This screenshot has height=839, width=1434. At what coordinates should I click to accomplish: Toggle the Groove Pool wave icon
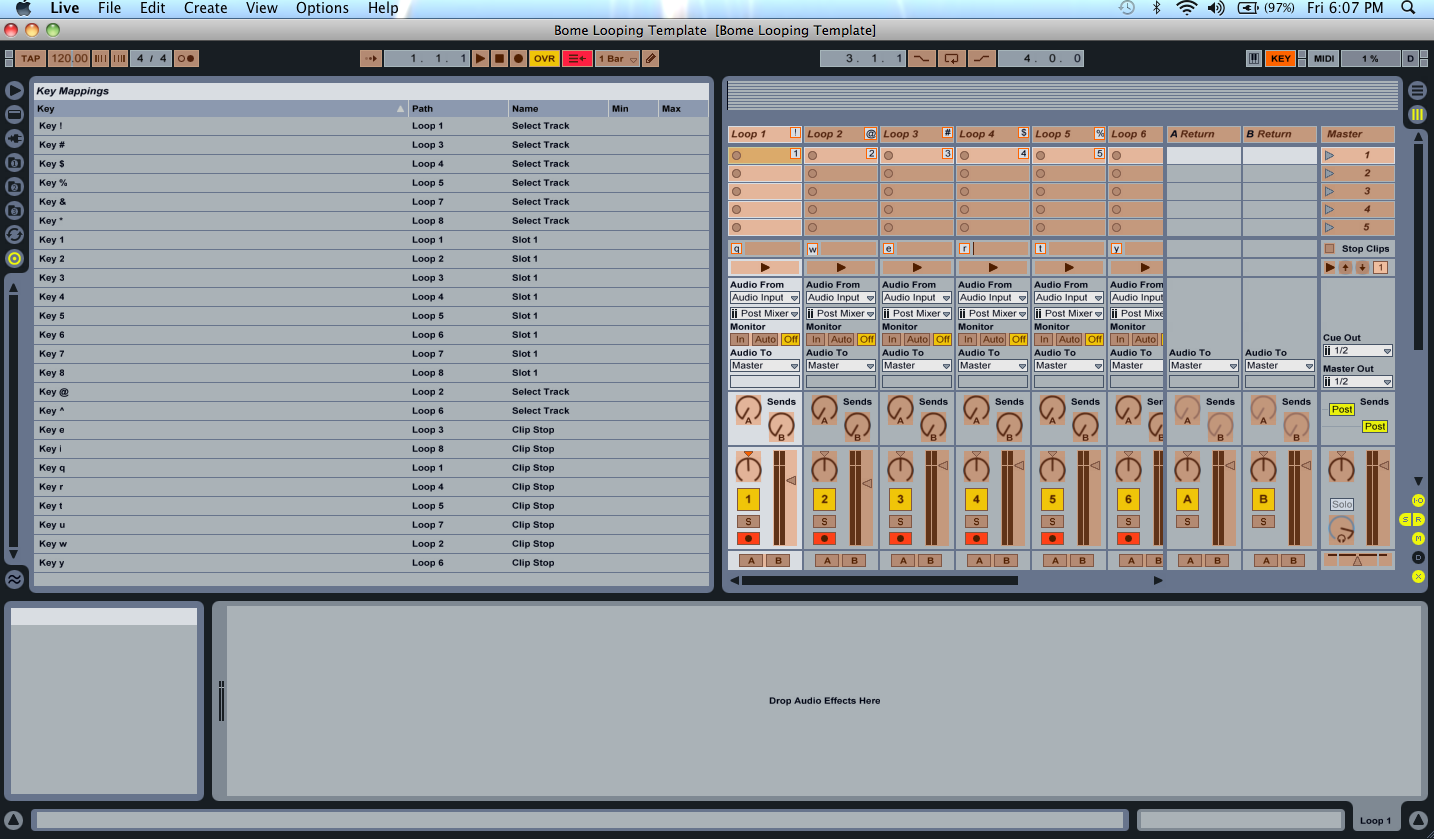coord(14,579)
